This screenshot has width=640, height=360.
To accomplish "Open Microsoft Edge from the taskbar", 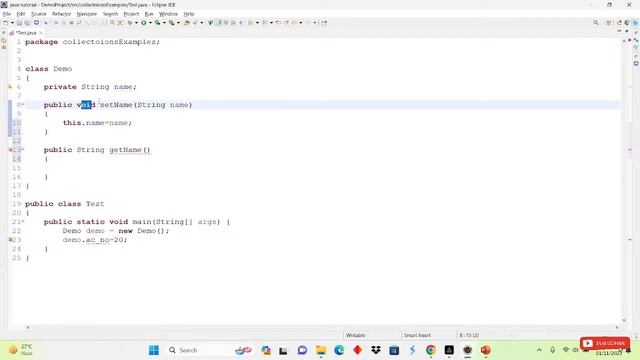I will point(339,350).
